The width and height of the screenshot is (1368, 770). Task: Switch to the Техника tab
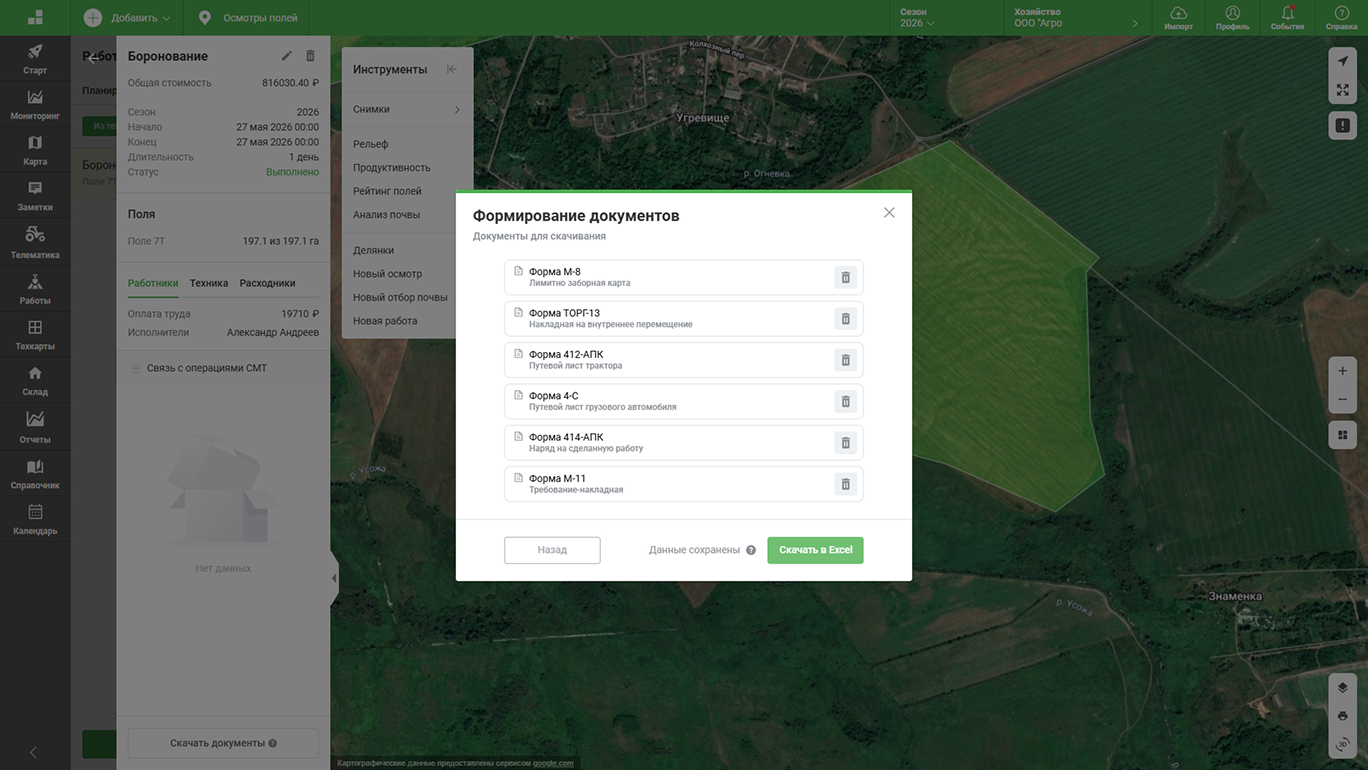209,283
